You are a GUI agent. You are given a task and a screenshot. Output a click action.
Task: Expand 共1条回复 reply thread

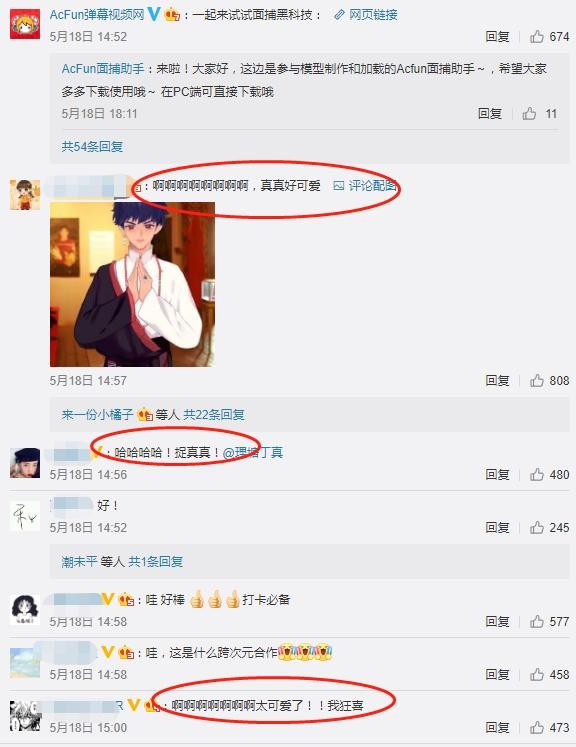[155, 562]
